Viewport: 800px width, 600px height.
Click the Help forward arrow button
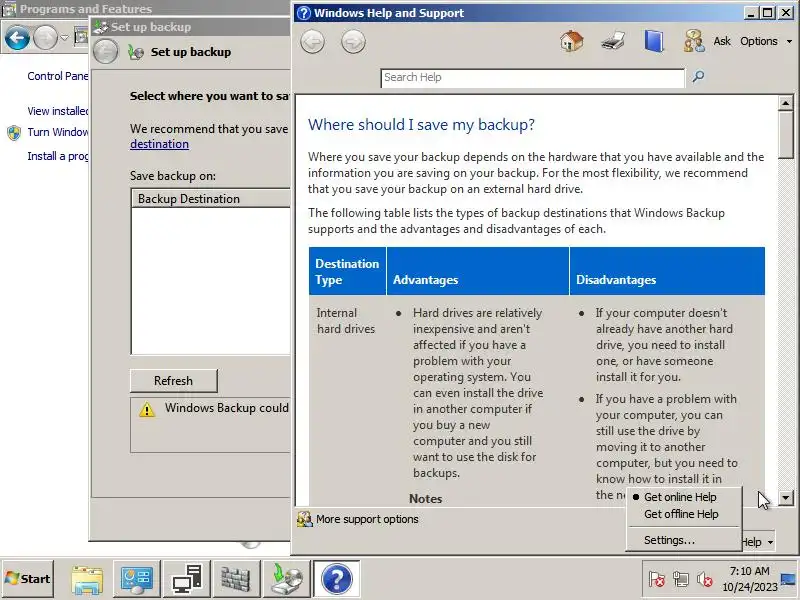click(353, 41)
